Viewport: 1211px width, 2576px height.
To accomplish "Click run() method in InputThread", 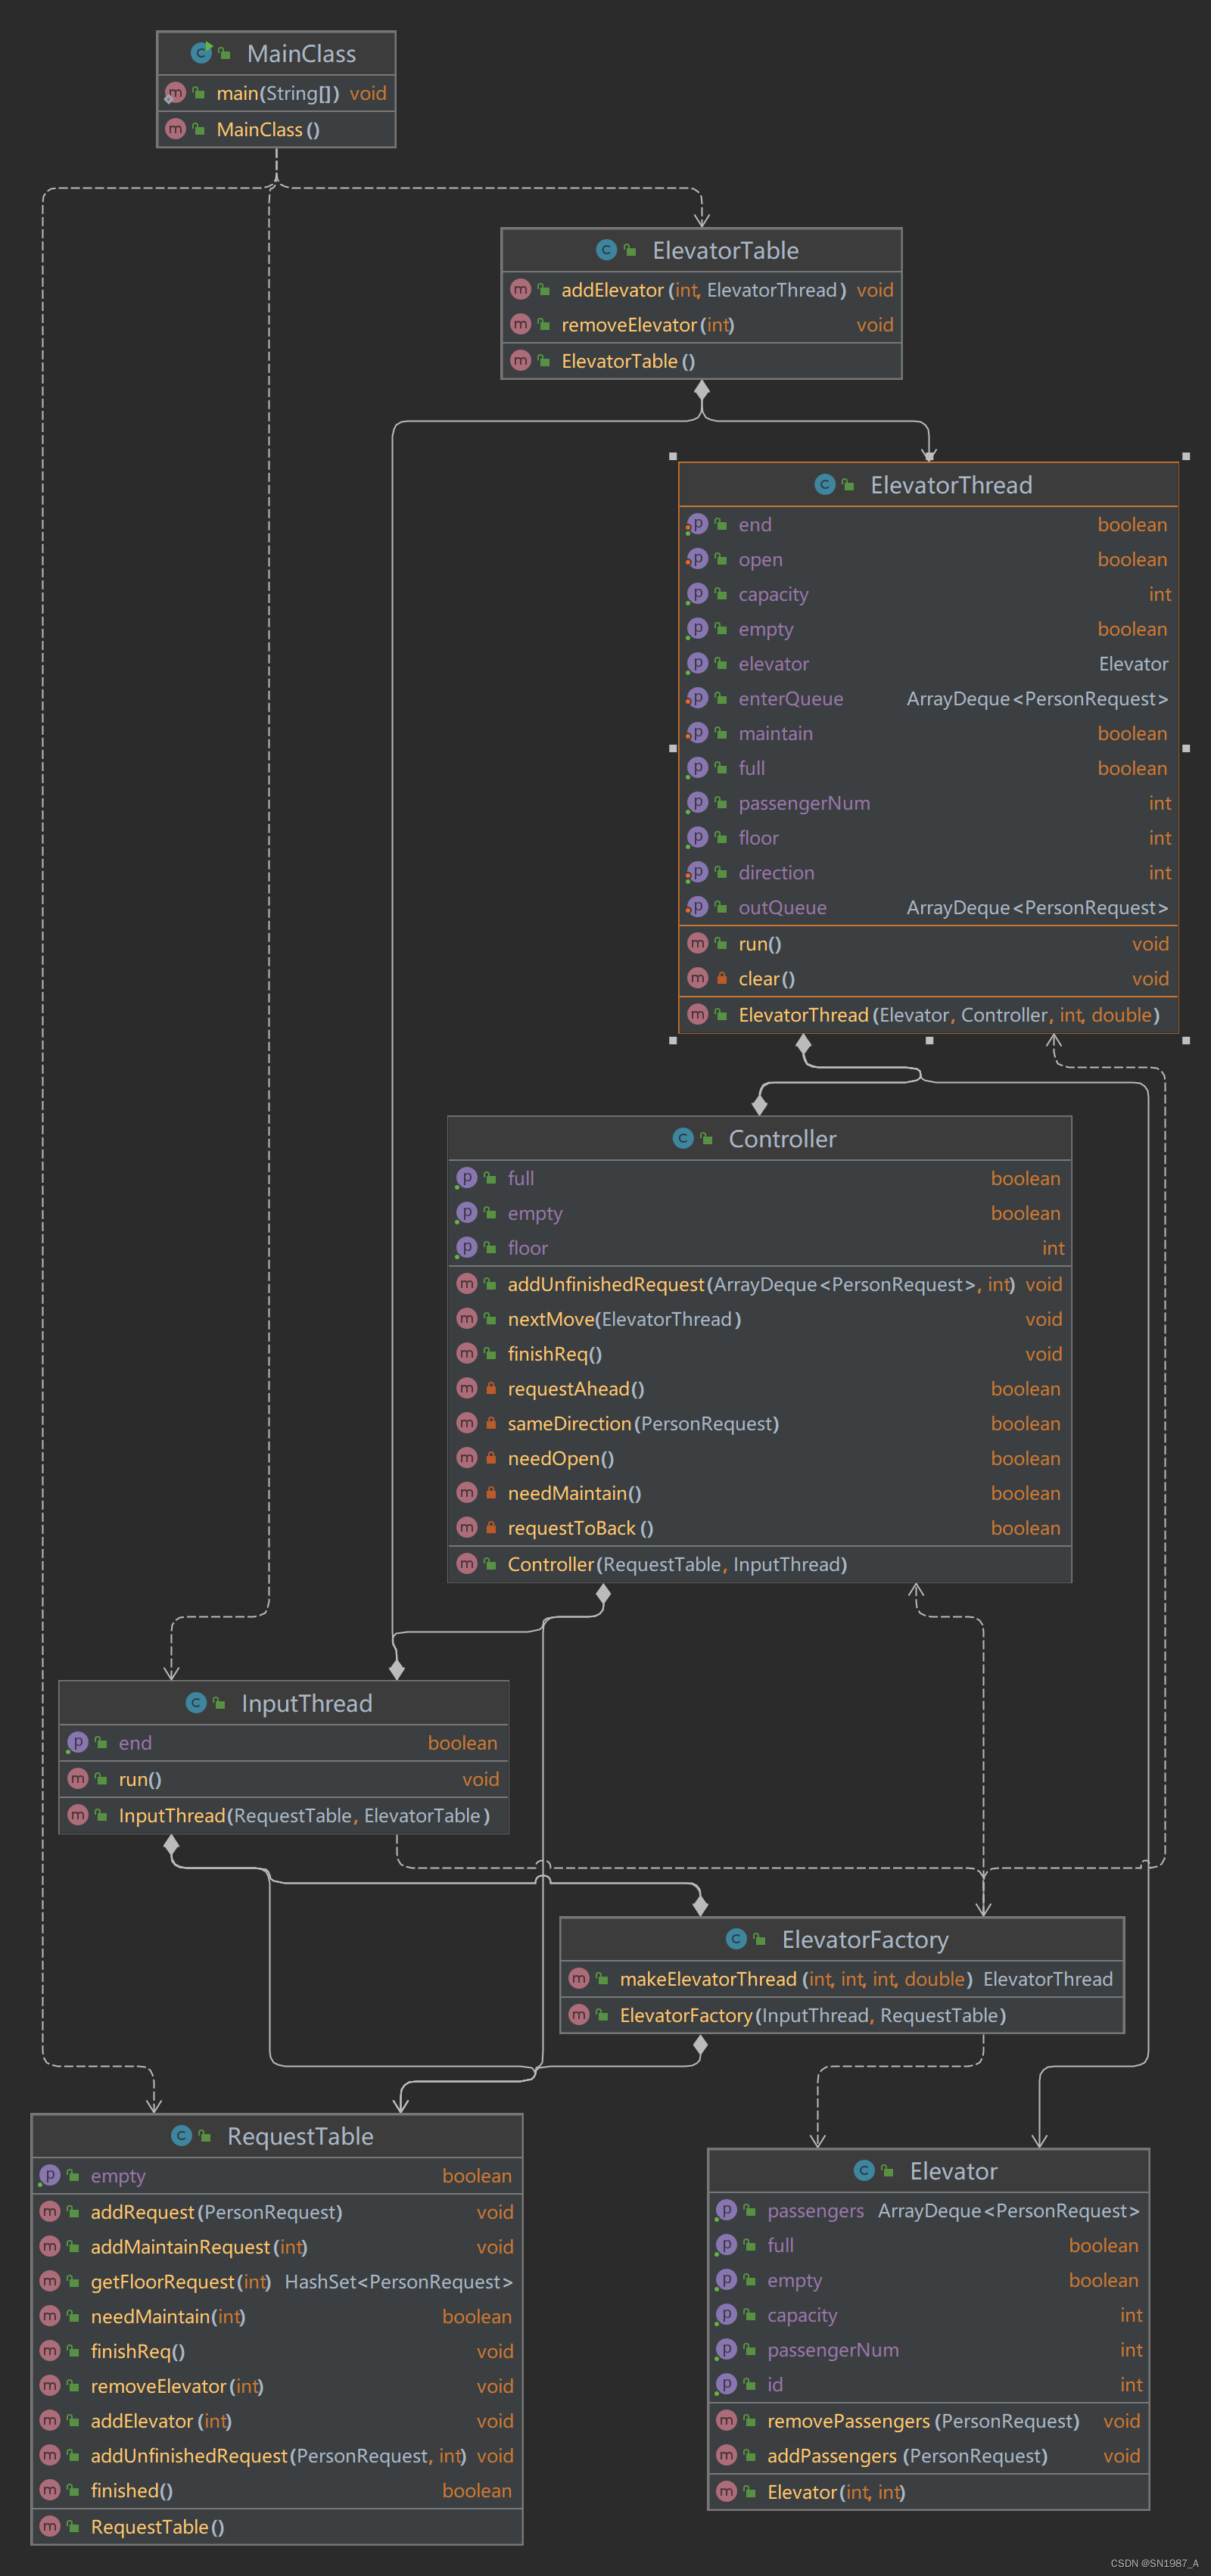I will [283, 1779].
